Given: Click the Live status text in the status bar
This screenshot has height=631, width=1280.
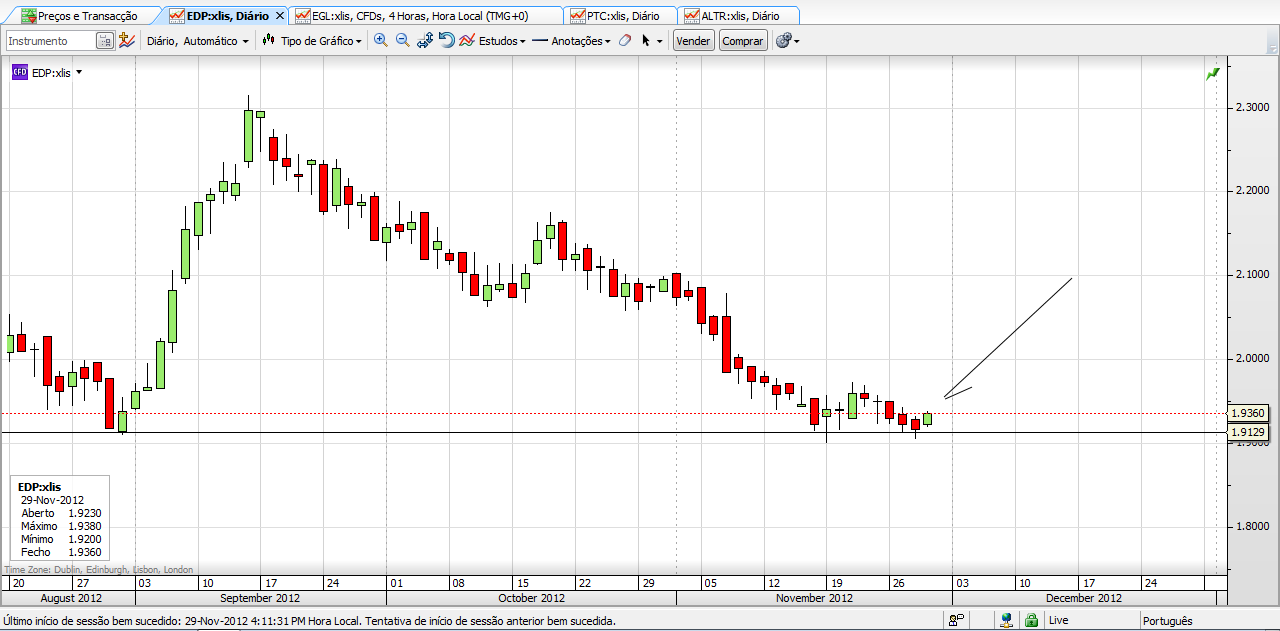Looking at the screenshot, I should (x=1058, y=621).
